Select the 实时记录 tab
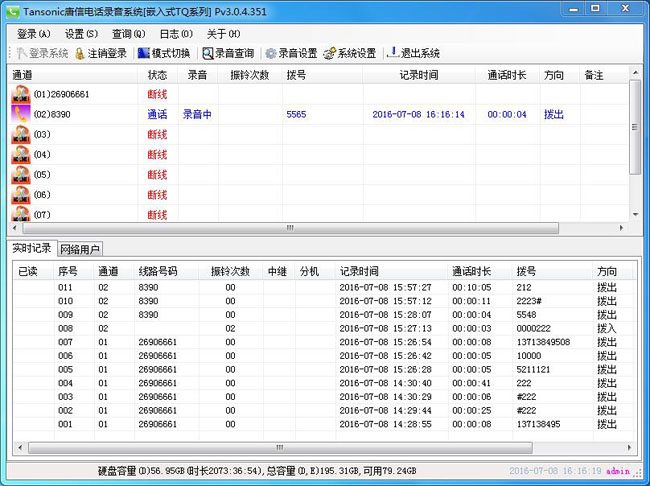Viewport: 650px width, 486px height. click(x=31, y=249)
